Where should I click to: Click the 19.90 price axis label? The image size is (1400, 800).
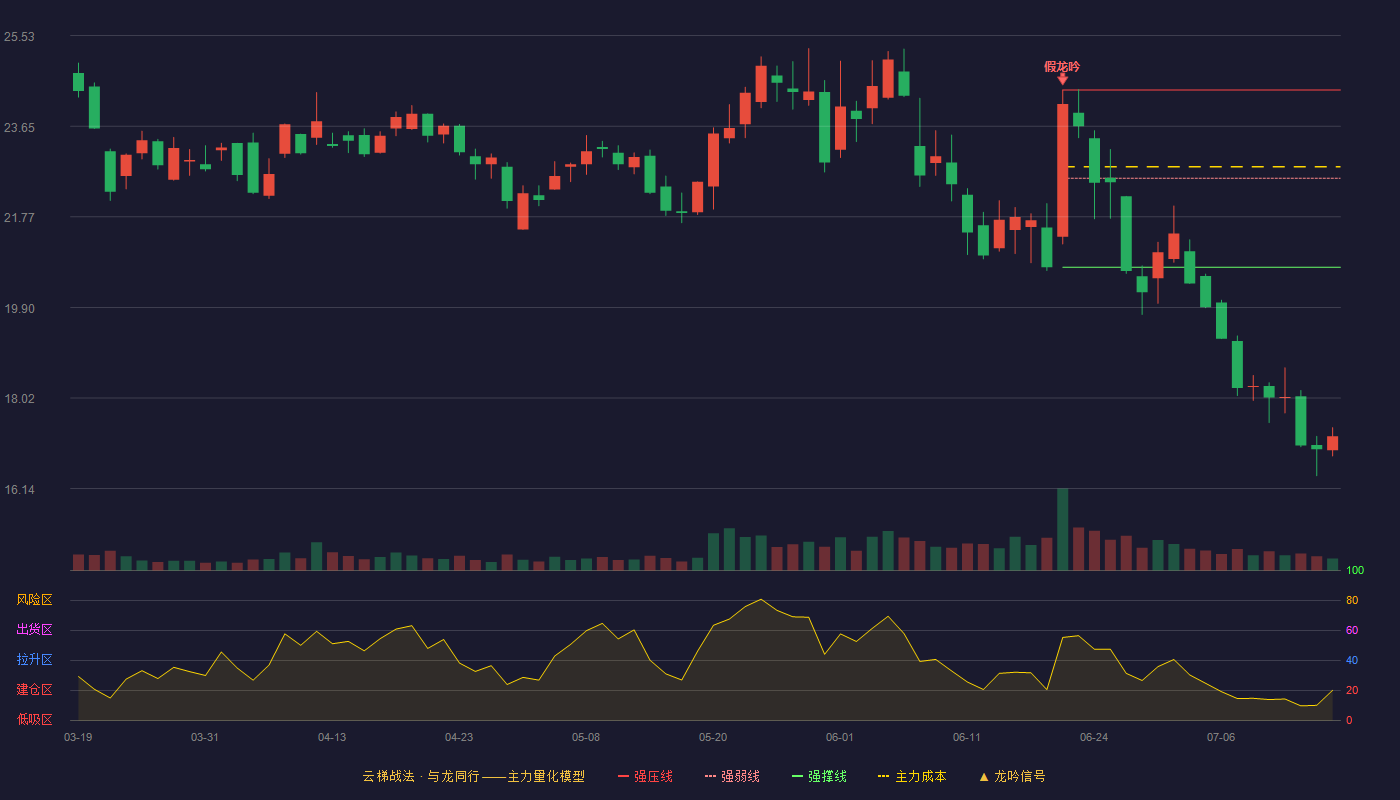coord(19,309)
